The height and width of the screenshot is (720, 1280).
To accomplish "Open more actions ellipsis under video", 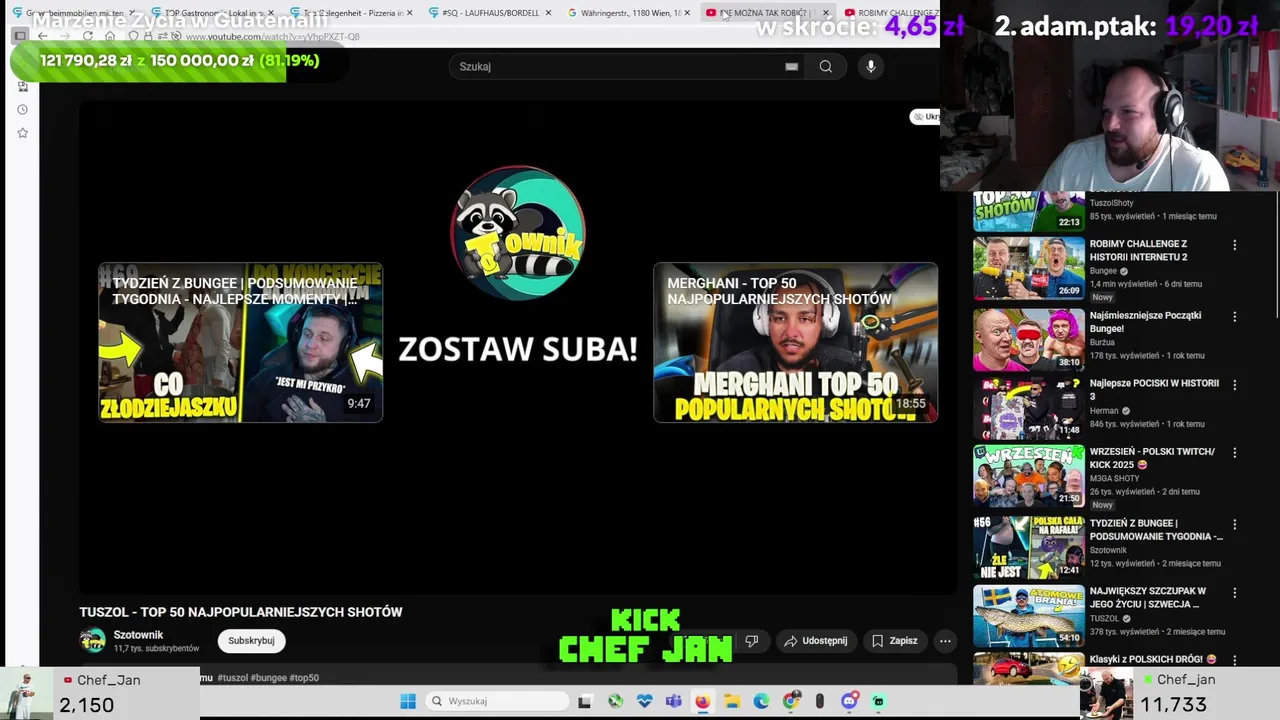I will [945, 640].
